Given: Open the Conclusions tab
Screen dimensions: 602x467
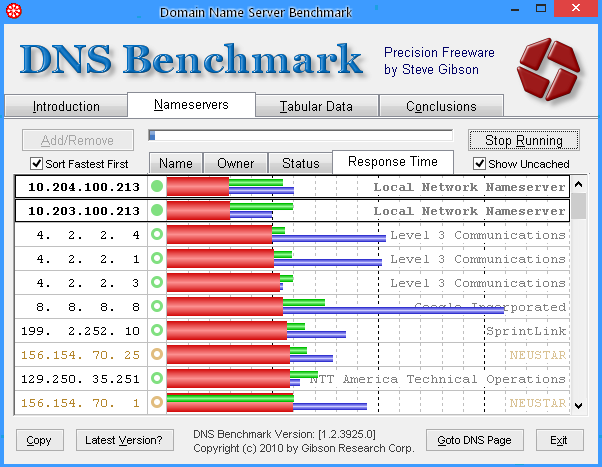Looking at the screenshot, I should 441,106.
